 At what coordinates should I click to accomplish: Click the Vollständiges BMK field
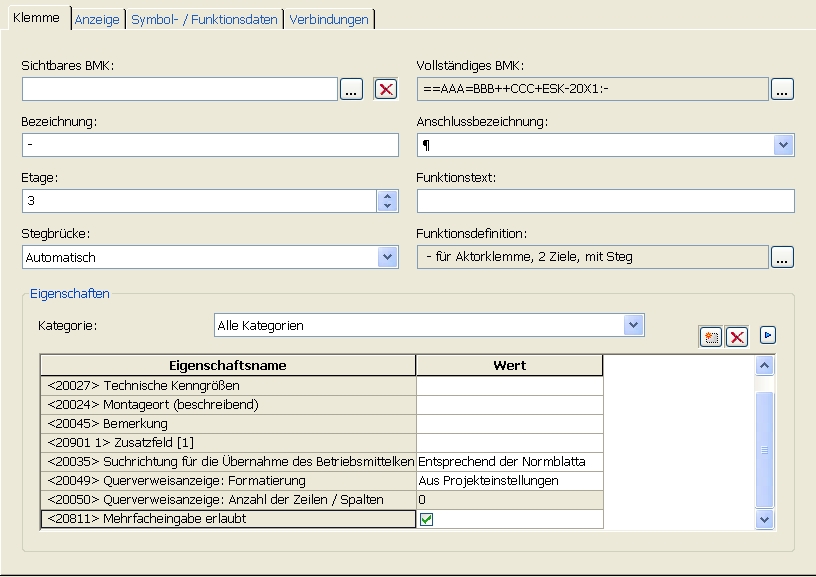(593, 89)
